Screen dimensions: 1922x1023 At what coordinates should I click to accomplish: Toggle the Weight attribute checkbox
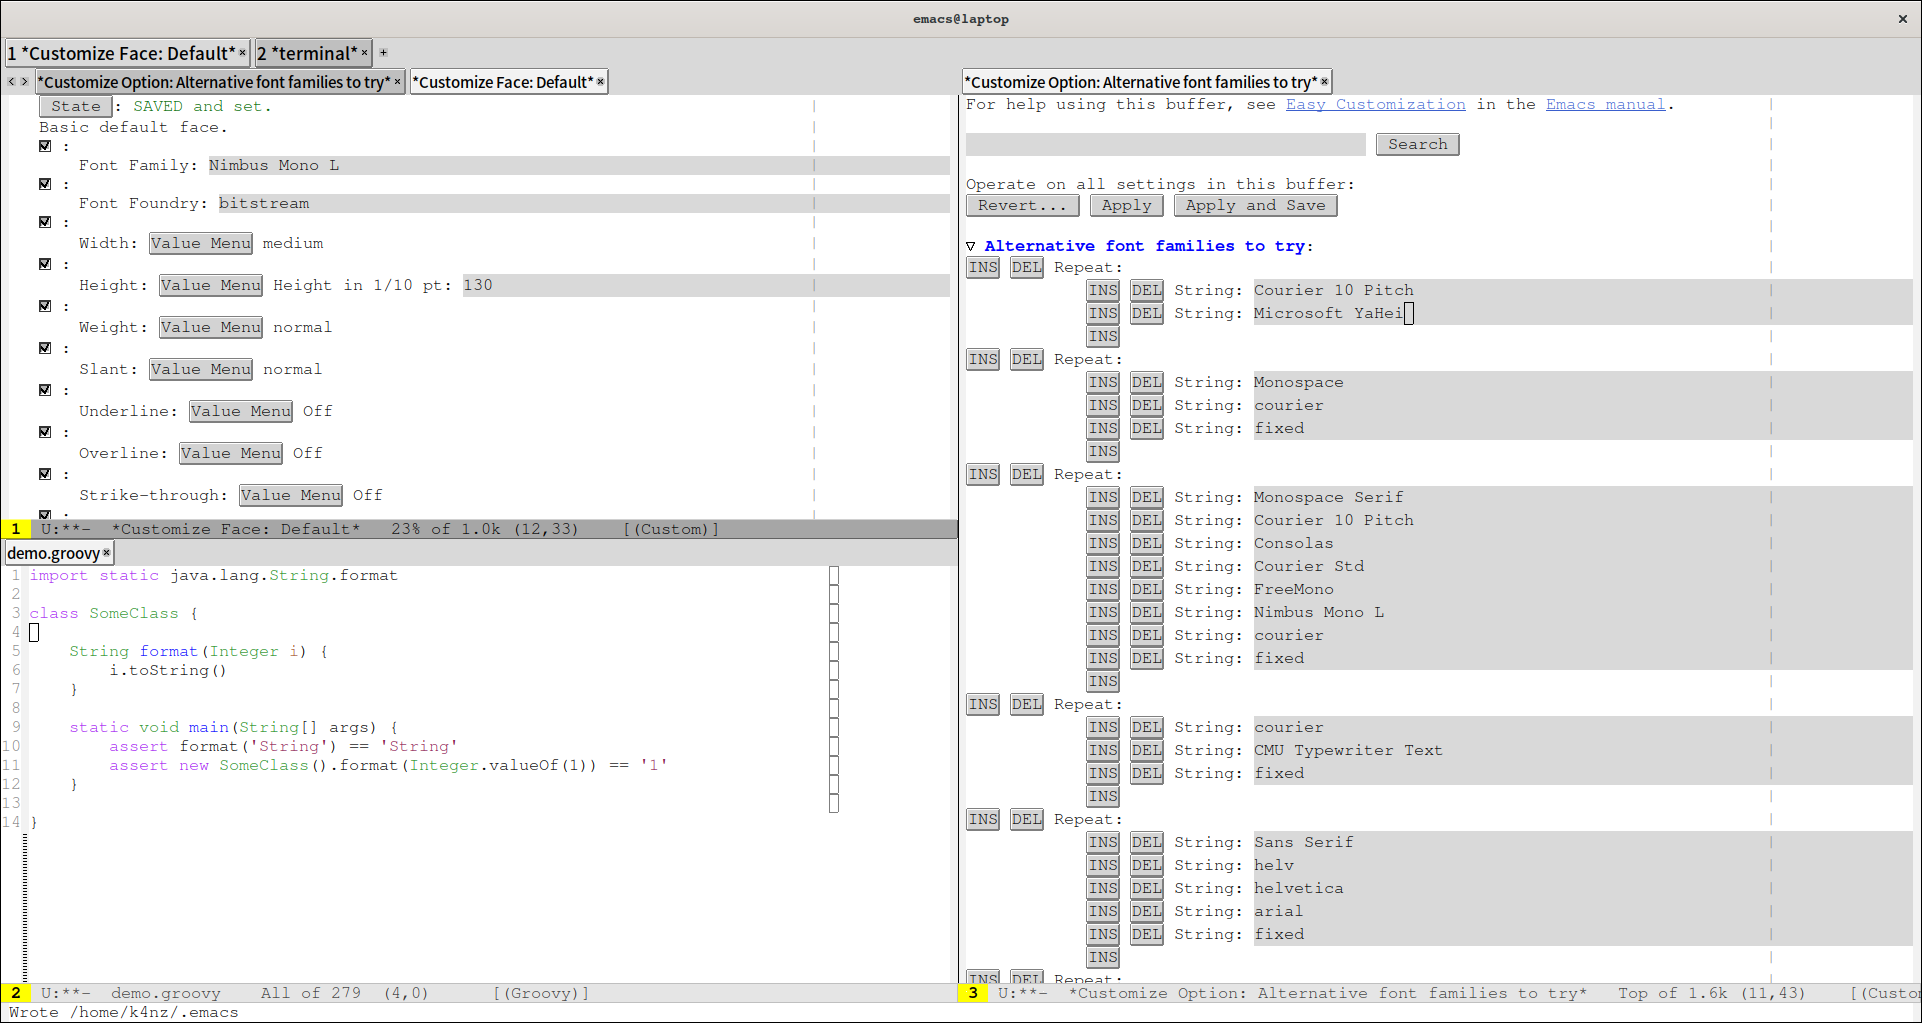pyautogui.click(x=45, y=306)
